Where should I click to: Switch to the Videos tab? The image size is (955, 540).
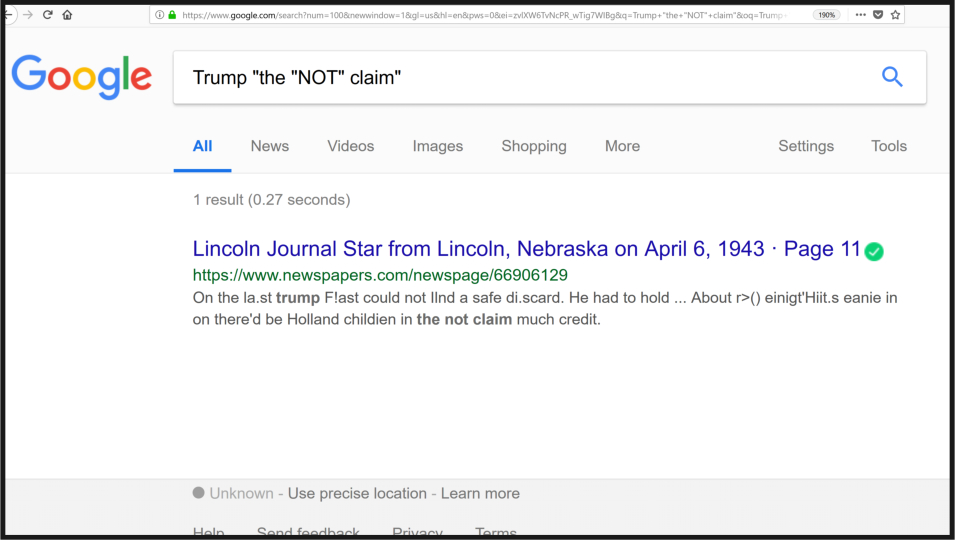pyautogui.click(x=351, y=146)
